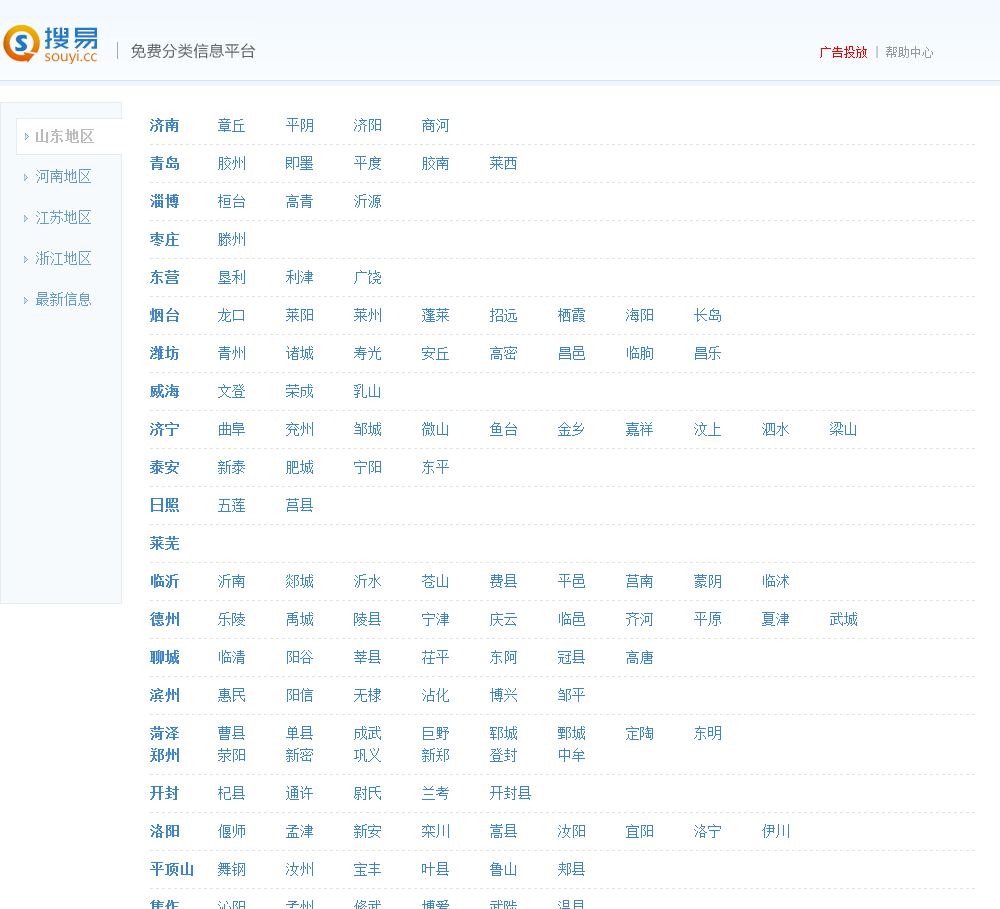
Task: Choose 荣成 under 威海
Action: 300,392
